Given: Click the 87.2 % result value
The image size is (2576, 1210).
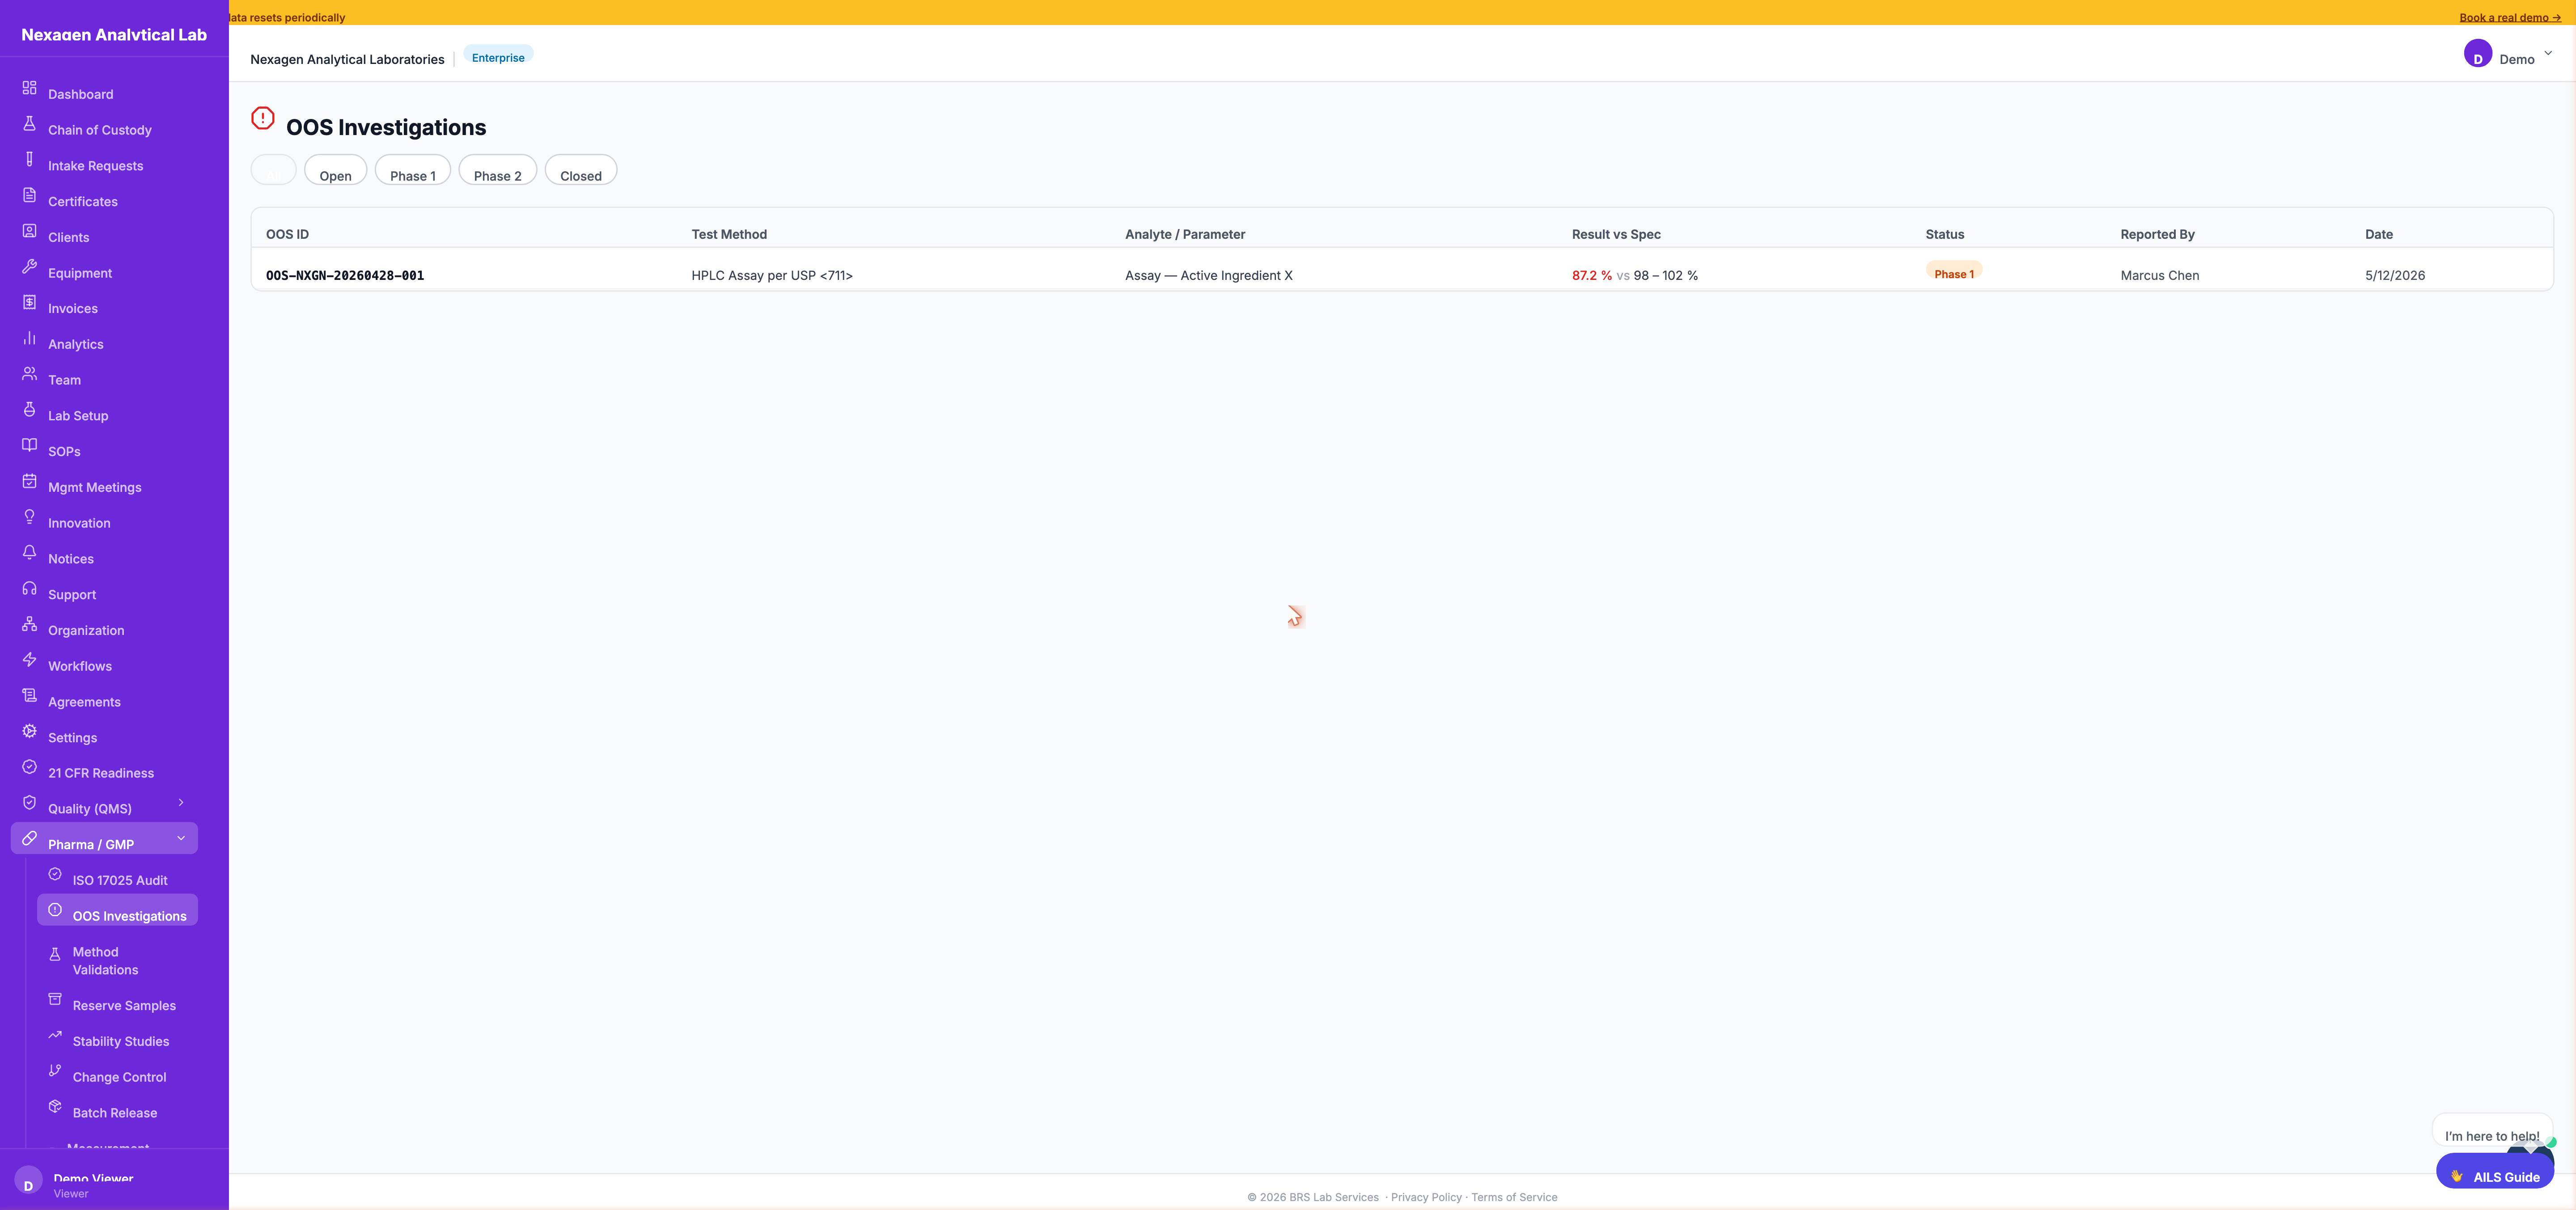Looking at the screenshot, I should (x=1592, y=275).
